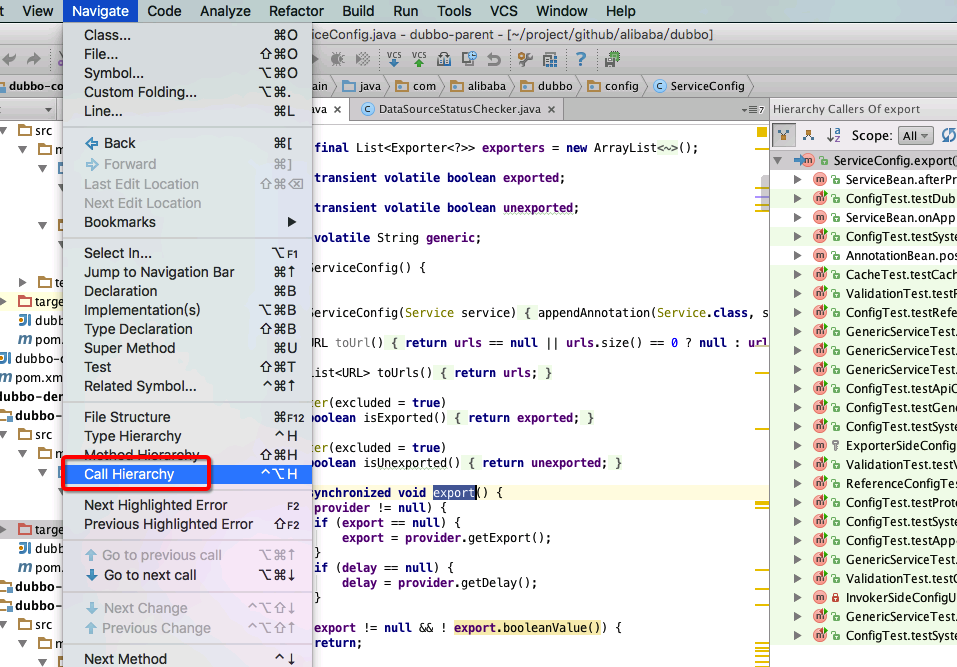Click Back in the Navigate menu

(187, 143)
